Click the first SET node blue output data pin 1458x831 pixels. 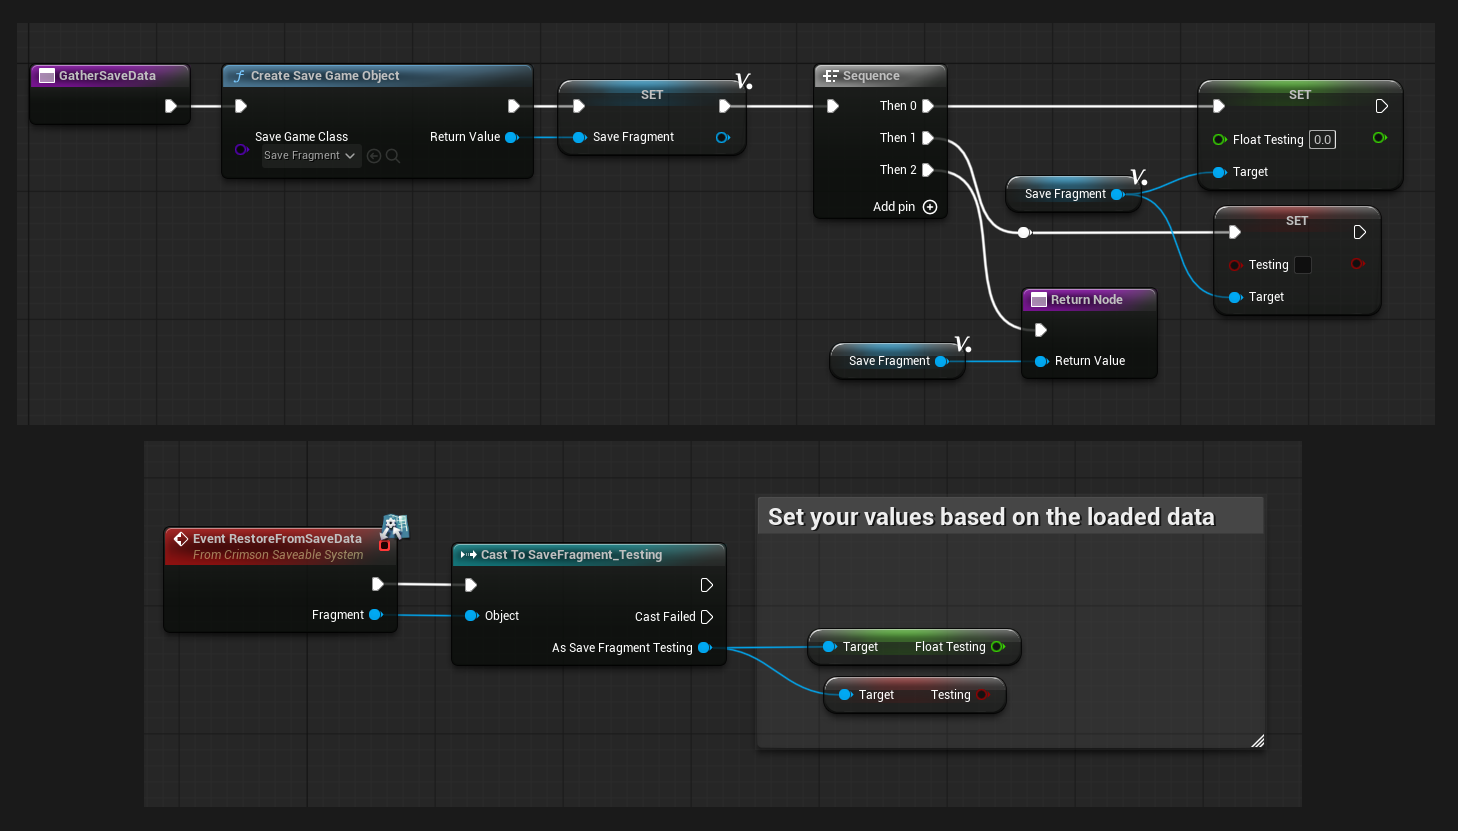point(723,137)
